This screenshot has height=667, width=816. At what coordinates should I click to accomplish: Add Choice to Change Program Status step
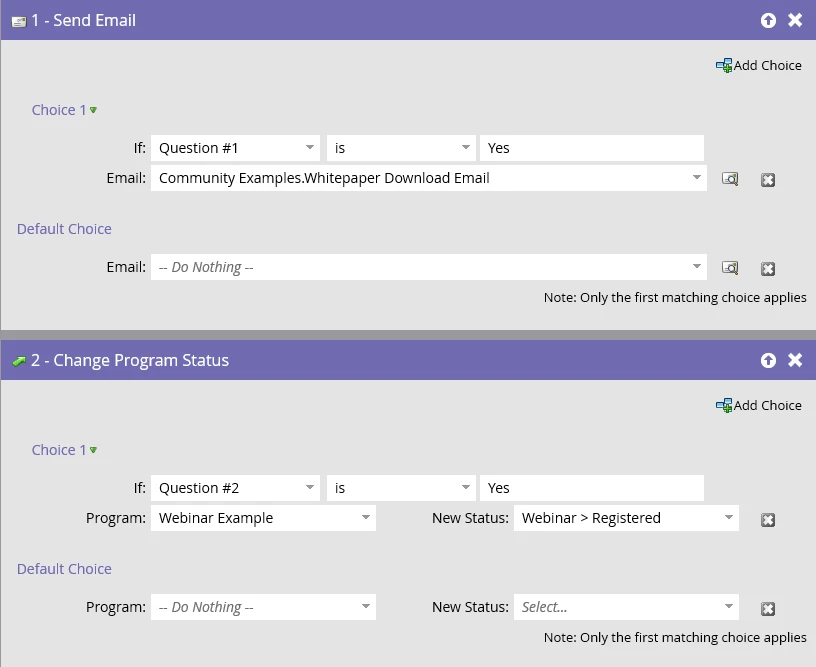pyautogui.click(x=759, y=405)
